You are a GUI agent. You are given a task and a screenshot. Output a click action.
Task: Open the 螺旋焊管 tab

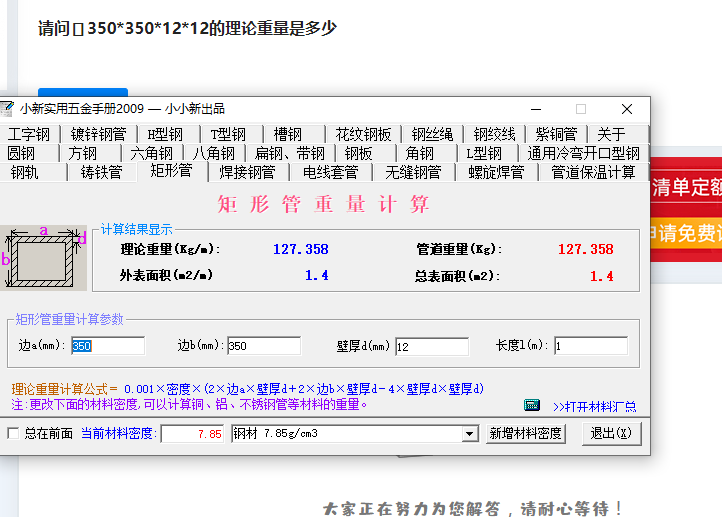click(x=496, y=172)
